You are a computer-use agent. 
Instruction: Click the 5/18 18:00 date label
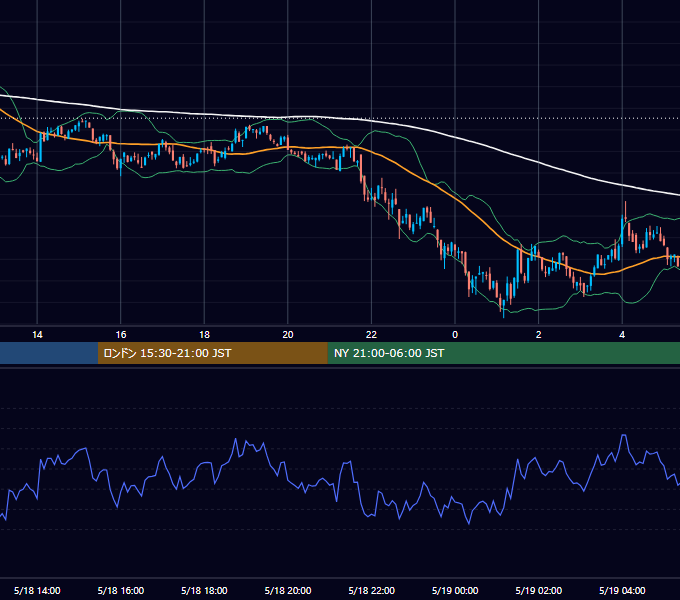[204, 590]
